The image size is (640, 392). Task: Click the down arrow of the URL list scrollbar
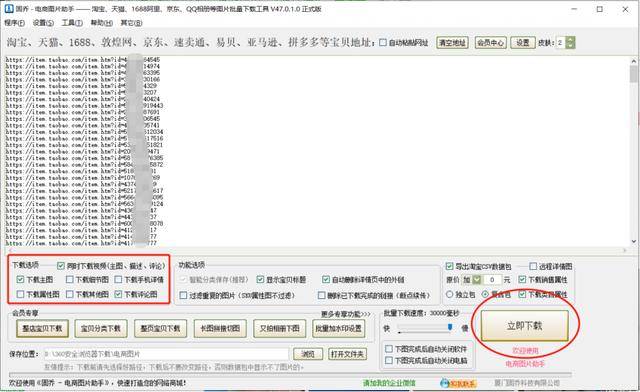coord(633,241)
